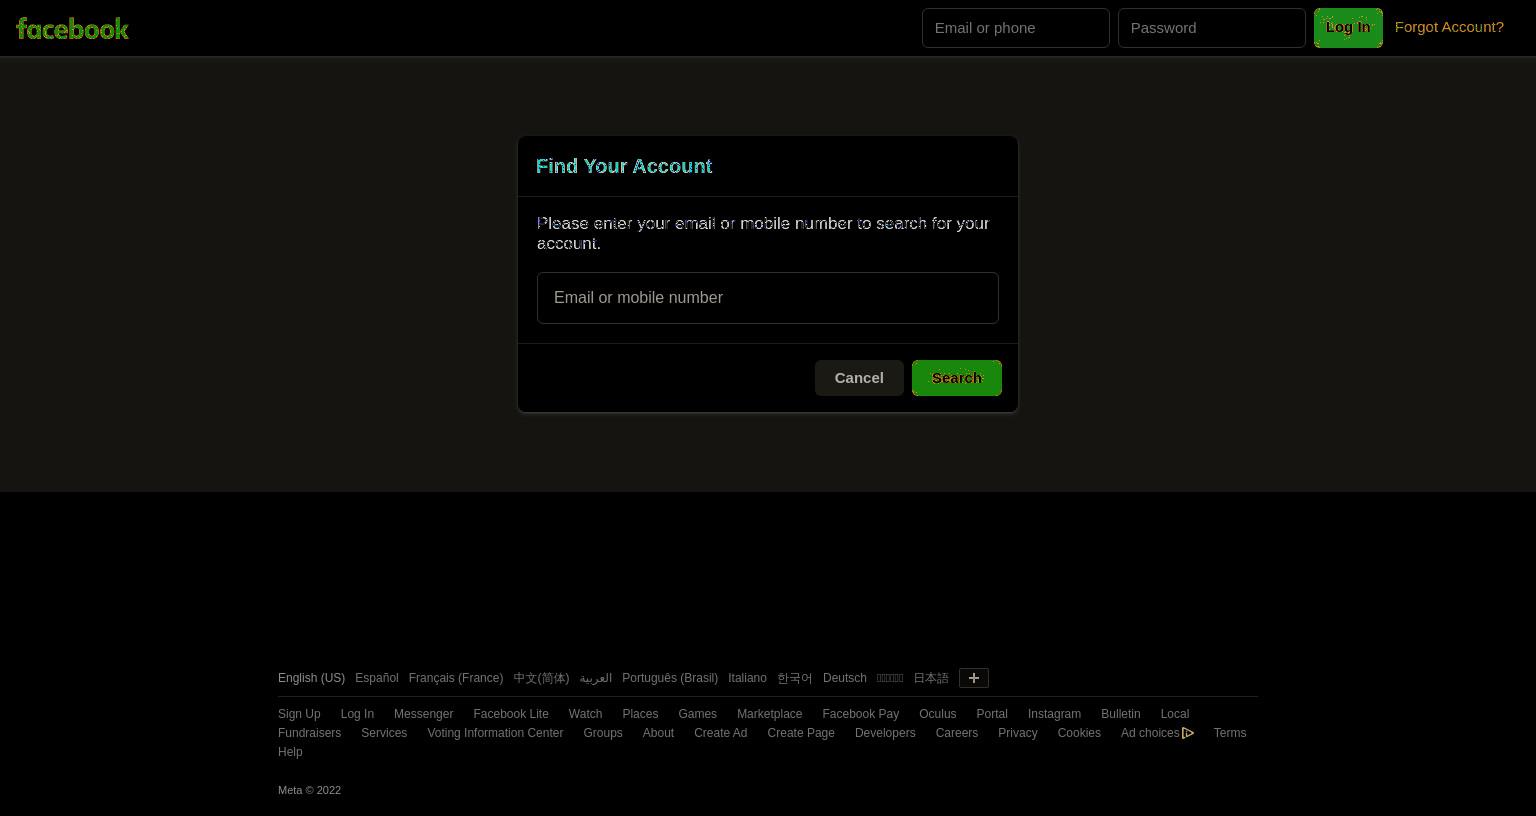Switch language to 日本語
This screenshot has width=1536, height=816.
point(931,678)
